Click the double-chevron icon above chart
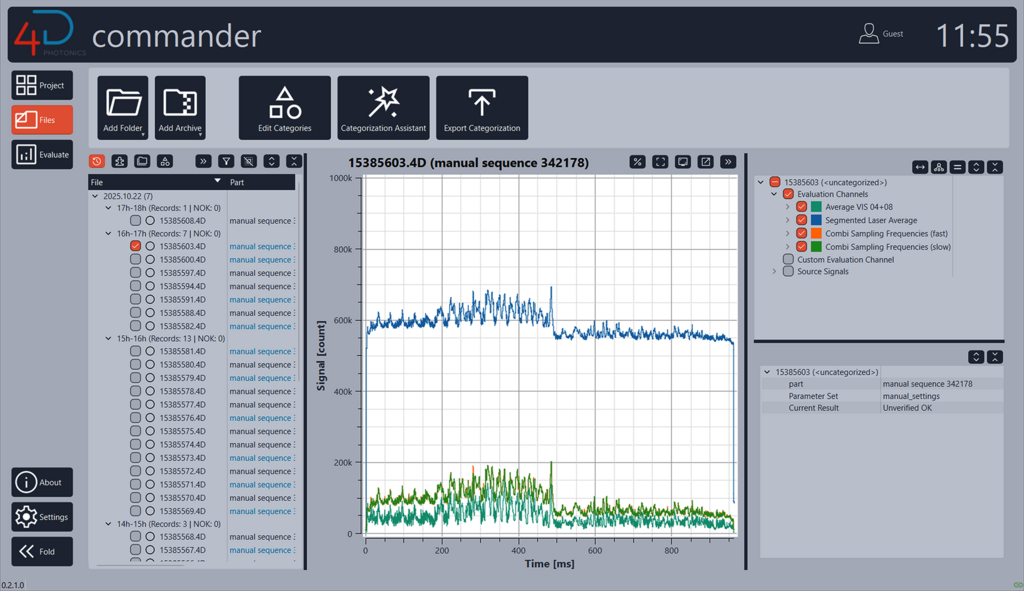This screenshot has width=1024, height=591. click(x=728, y=162)
